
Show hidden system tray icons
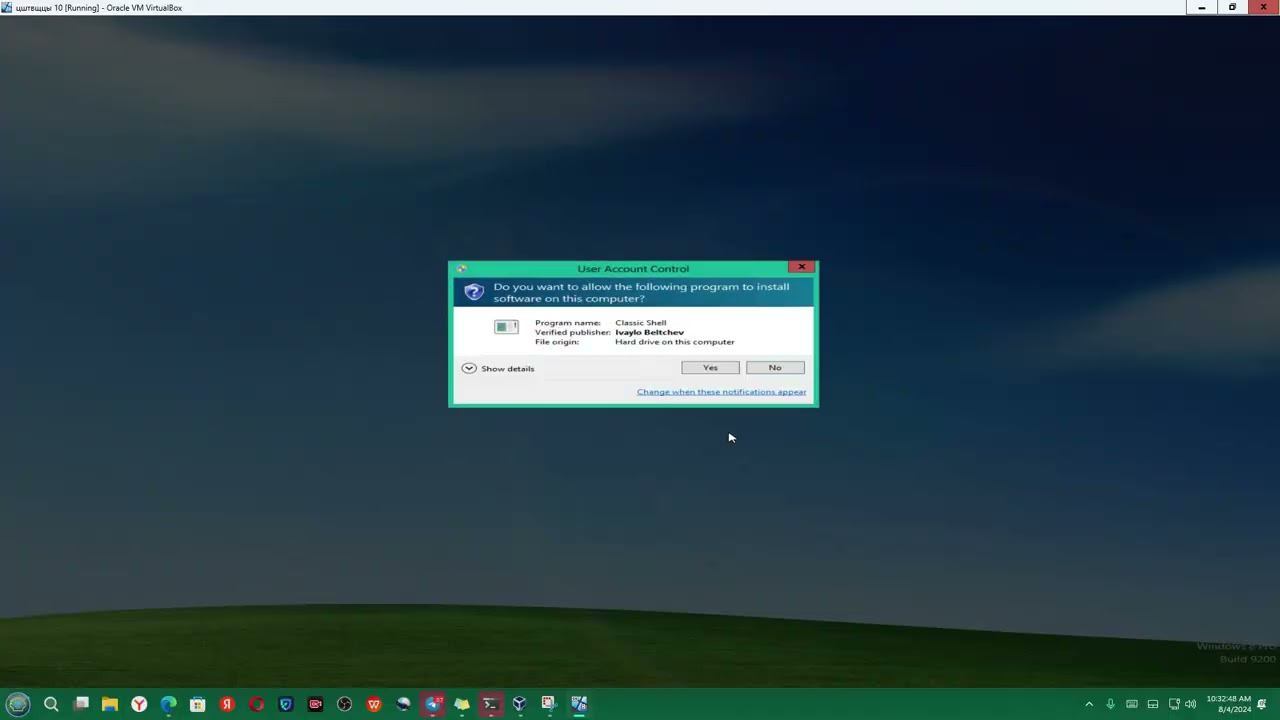point(1089,704)
